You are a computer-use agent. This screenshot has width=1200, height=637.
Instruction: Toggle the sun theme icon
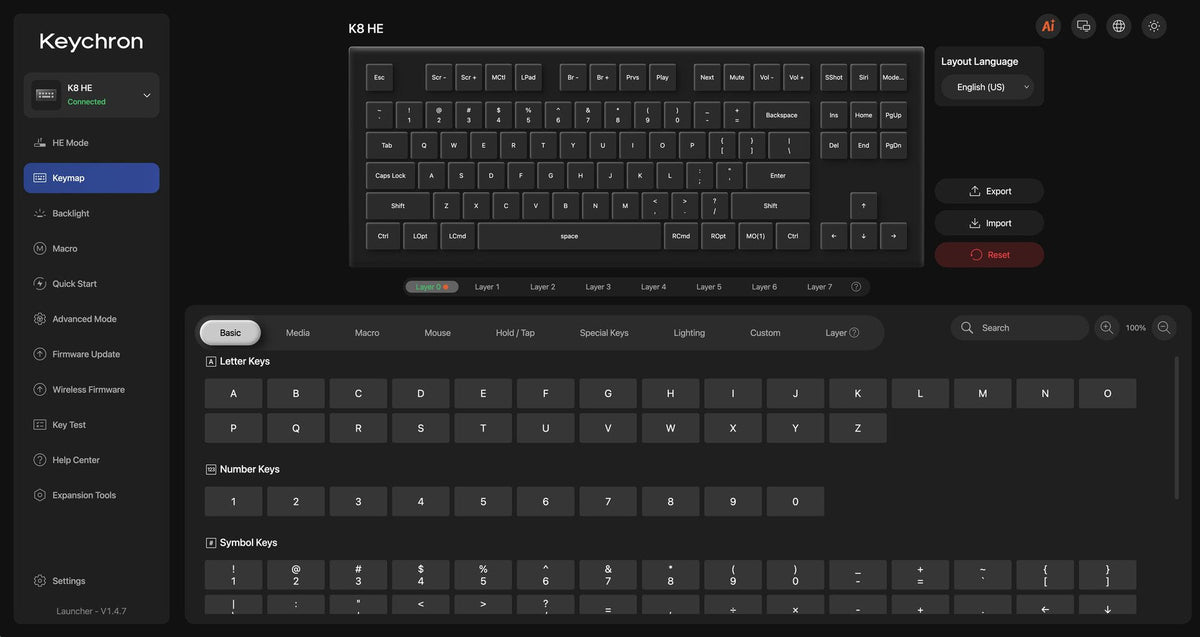tap(1154, 26)
